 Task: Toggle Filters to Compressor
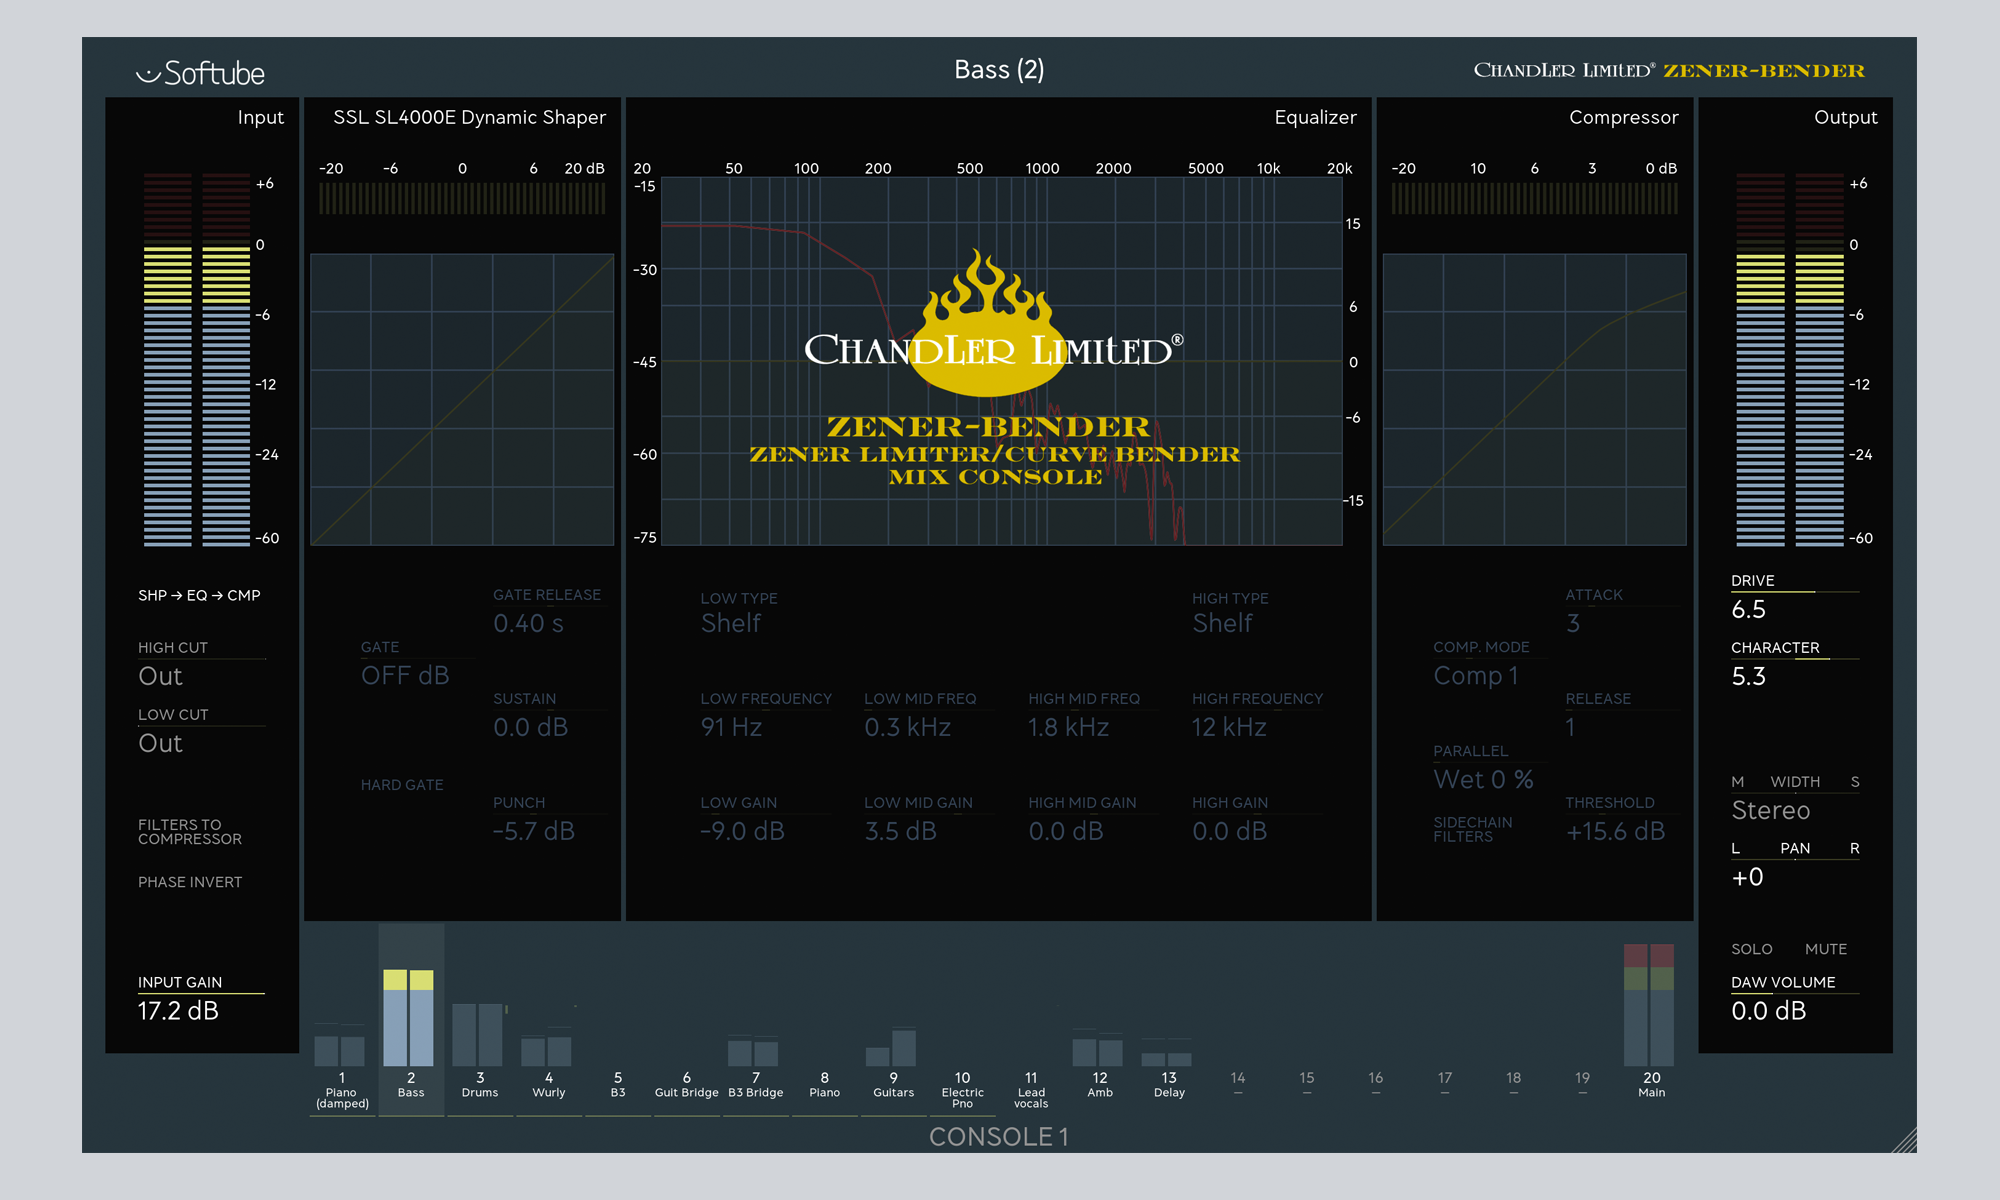point(190,832)
